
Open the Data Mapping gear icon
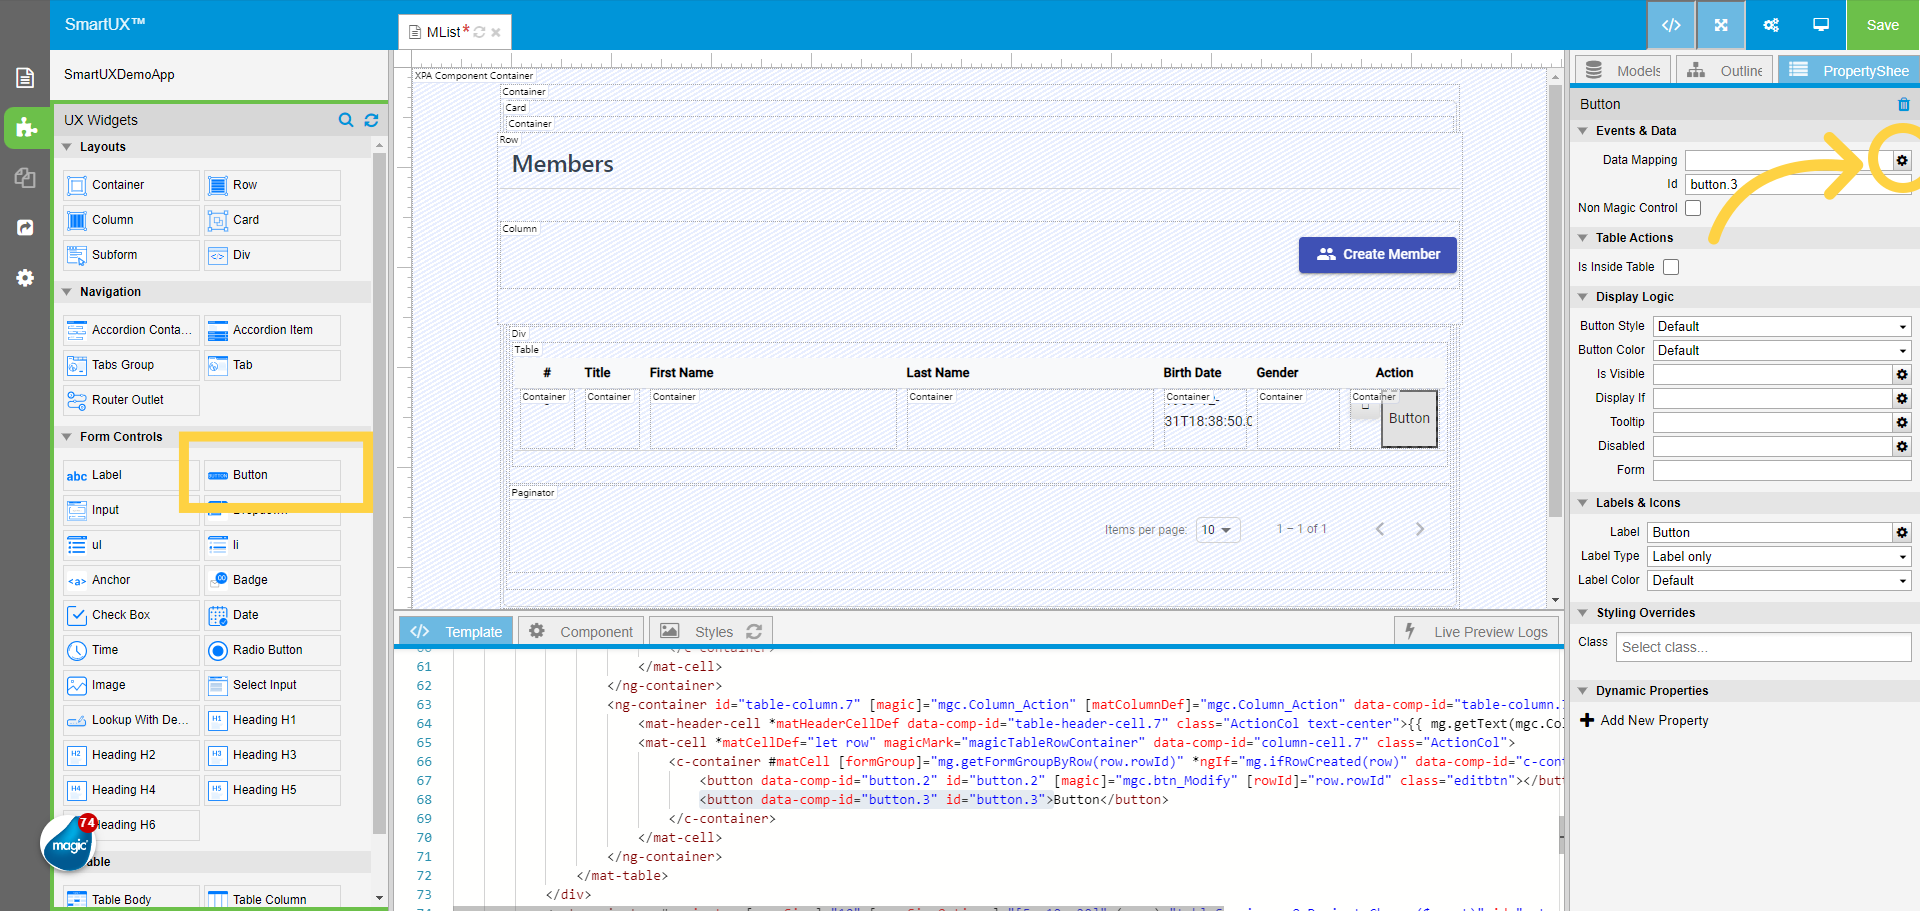coord(1901,160)
